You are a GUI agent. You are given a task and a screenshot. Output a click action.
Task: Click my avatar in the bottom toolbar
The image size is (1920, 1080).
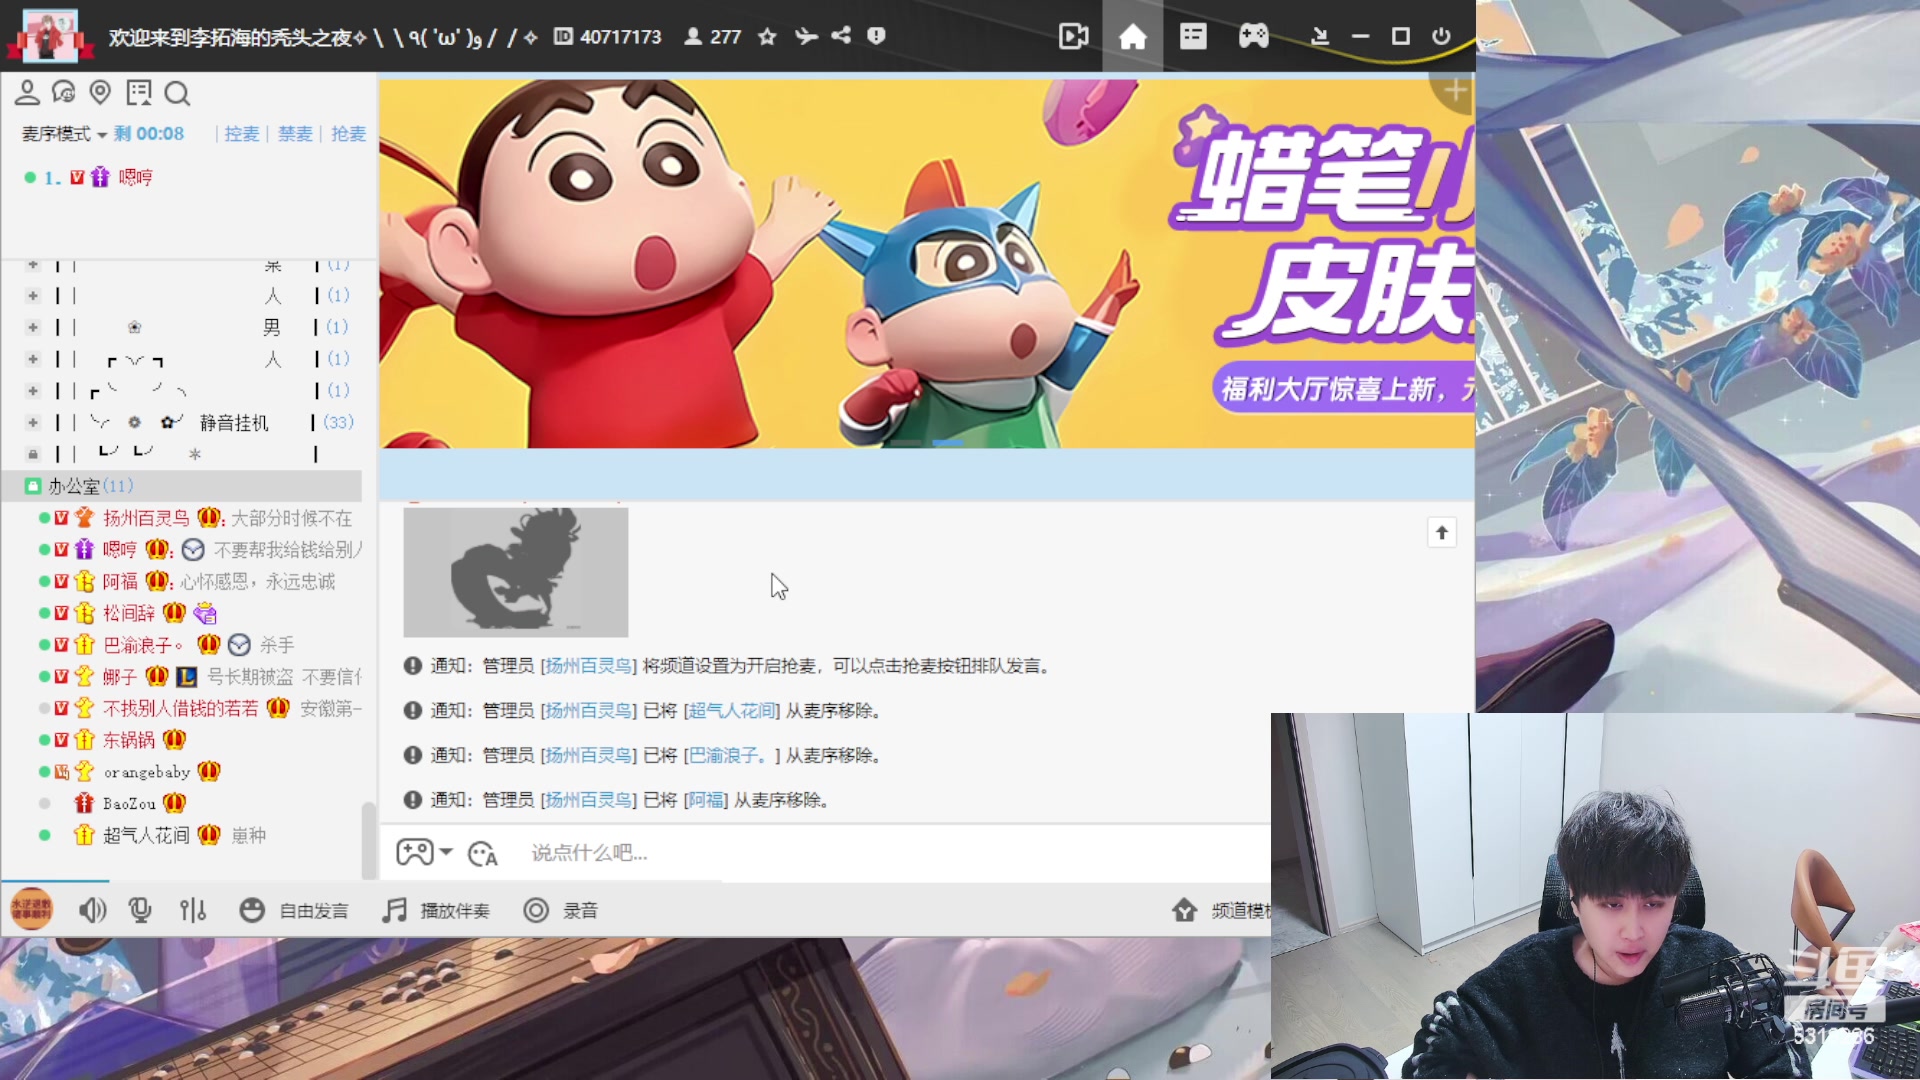pyautogui.click(x=31, y=909)
